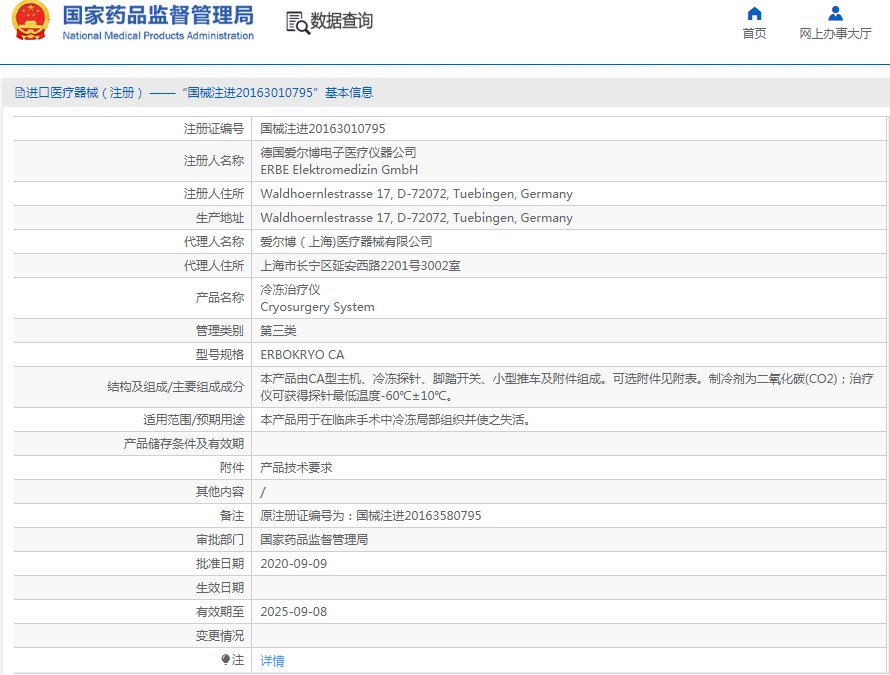Click the 产品储存条件及有效期 label

184,444
